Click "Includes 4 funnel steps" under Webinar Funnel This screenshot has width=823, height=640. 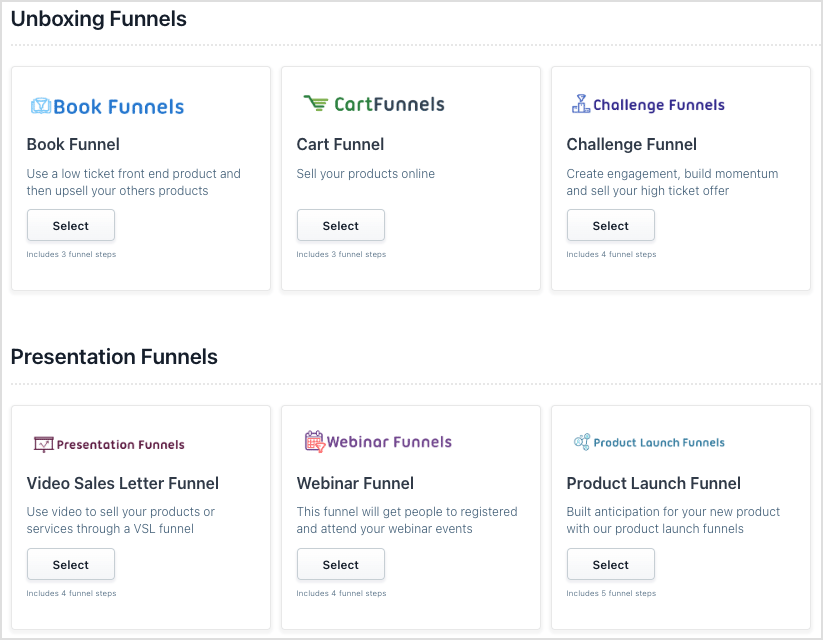(x=341, y=593)
